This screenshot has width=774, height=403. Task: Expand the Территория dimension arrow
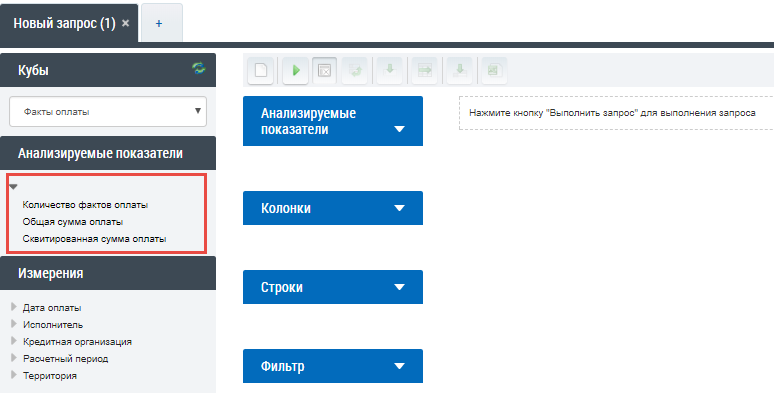14,375
